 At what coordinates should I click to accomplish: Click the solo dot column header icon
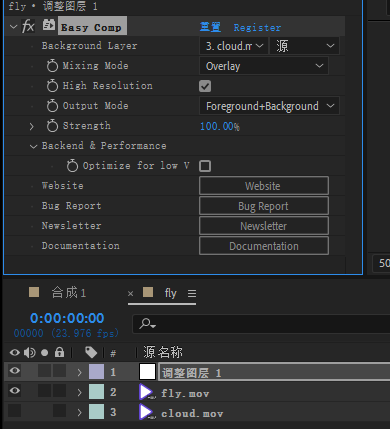44,353
